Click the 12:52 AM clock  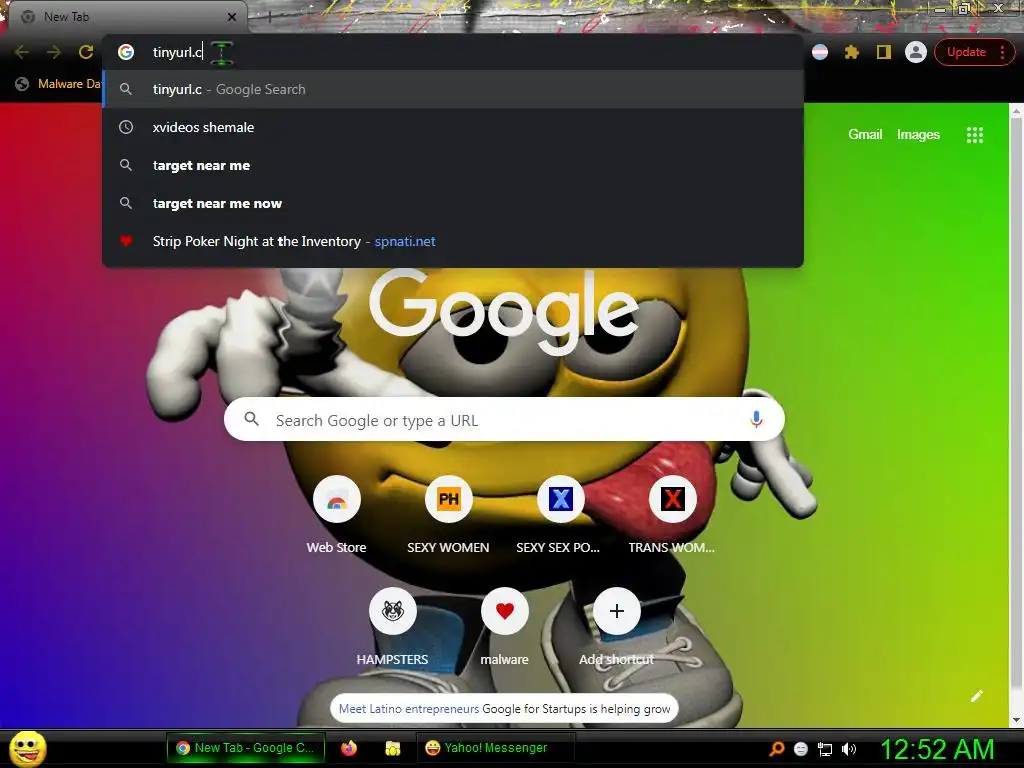[937, 749]
